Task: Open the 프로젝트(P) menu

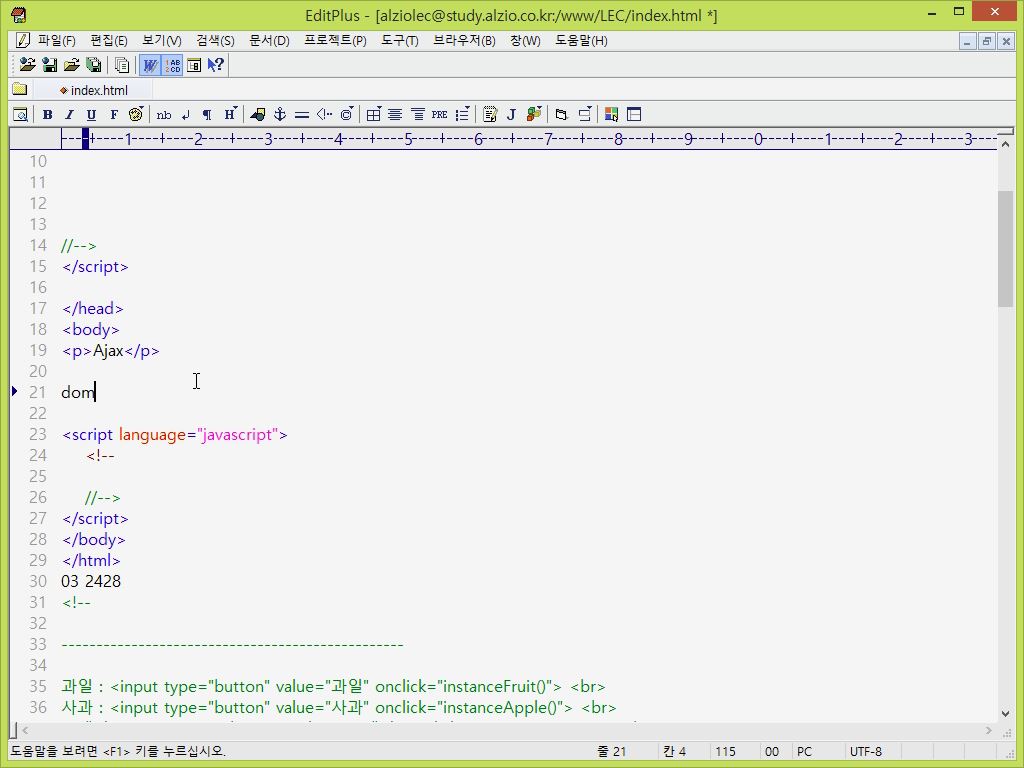Action: coord(335,40)
